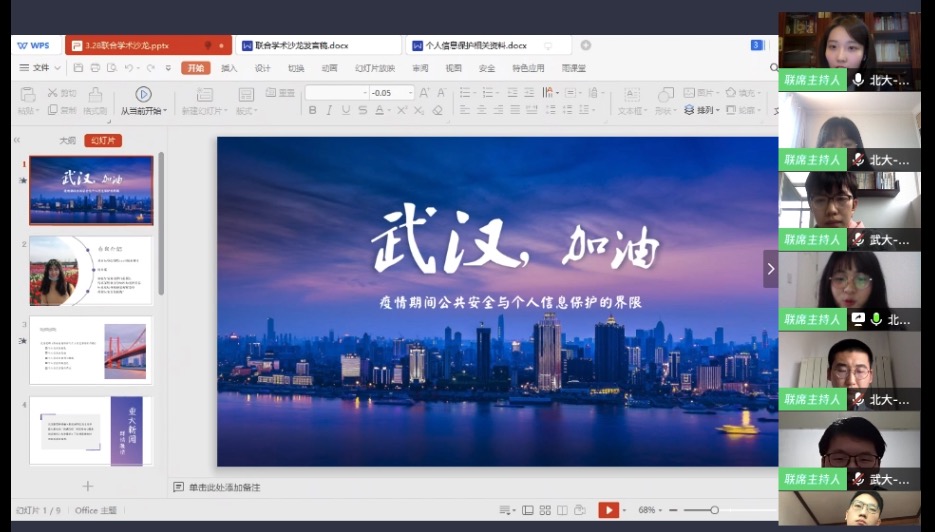
Task: Click the 形状 shapes icon
Action: coord(664,93)
